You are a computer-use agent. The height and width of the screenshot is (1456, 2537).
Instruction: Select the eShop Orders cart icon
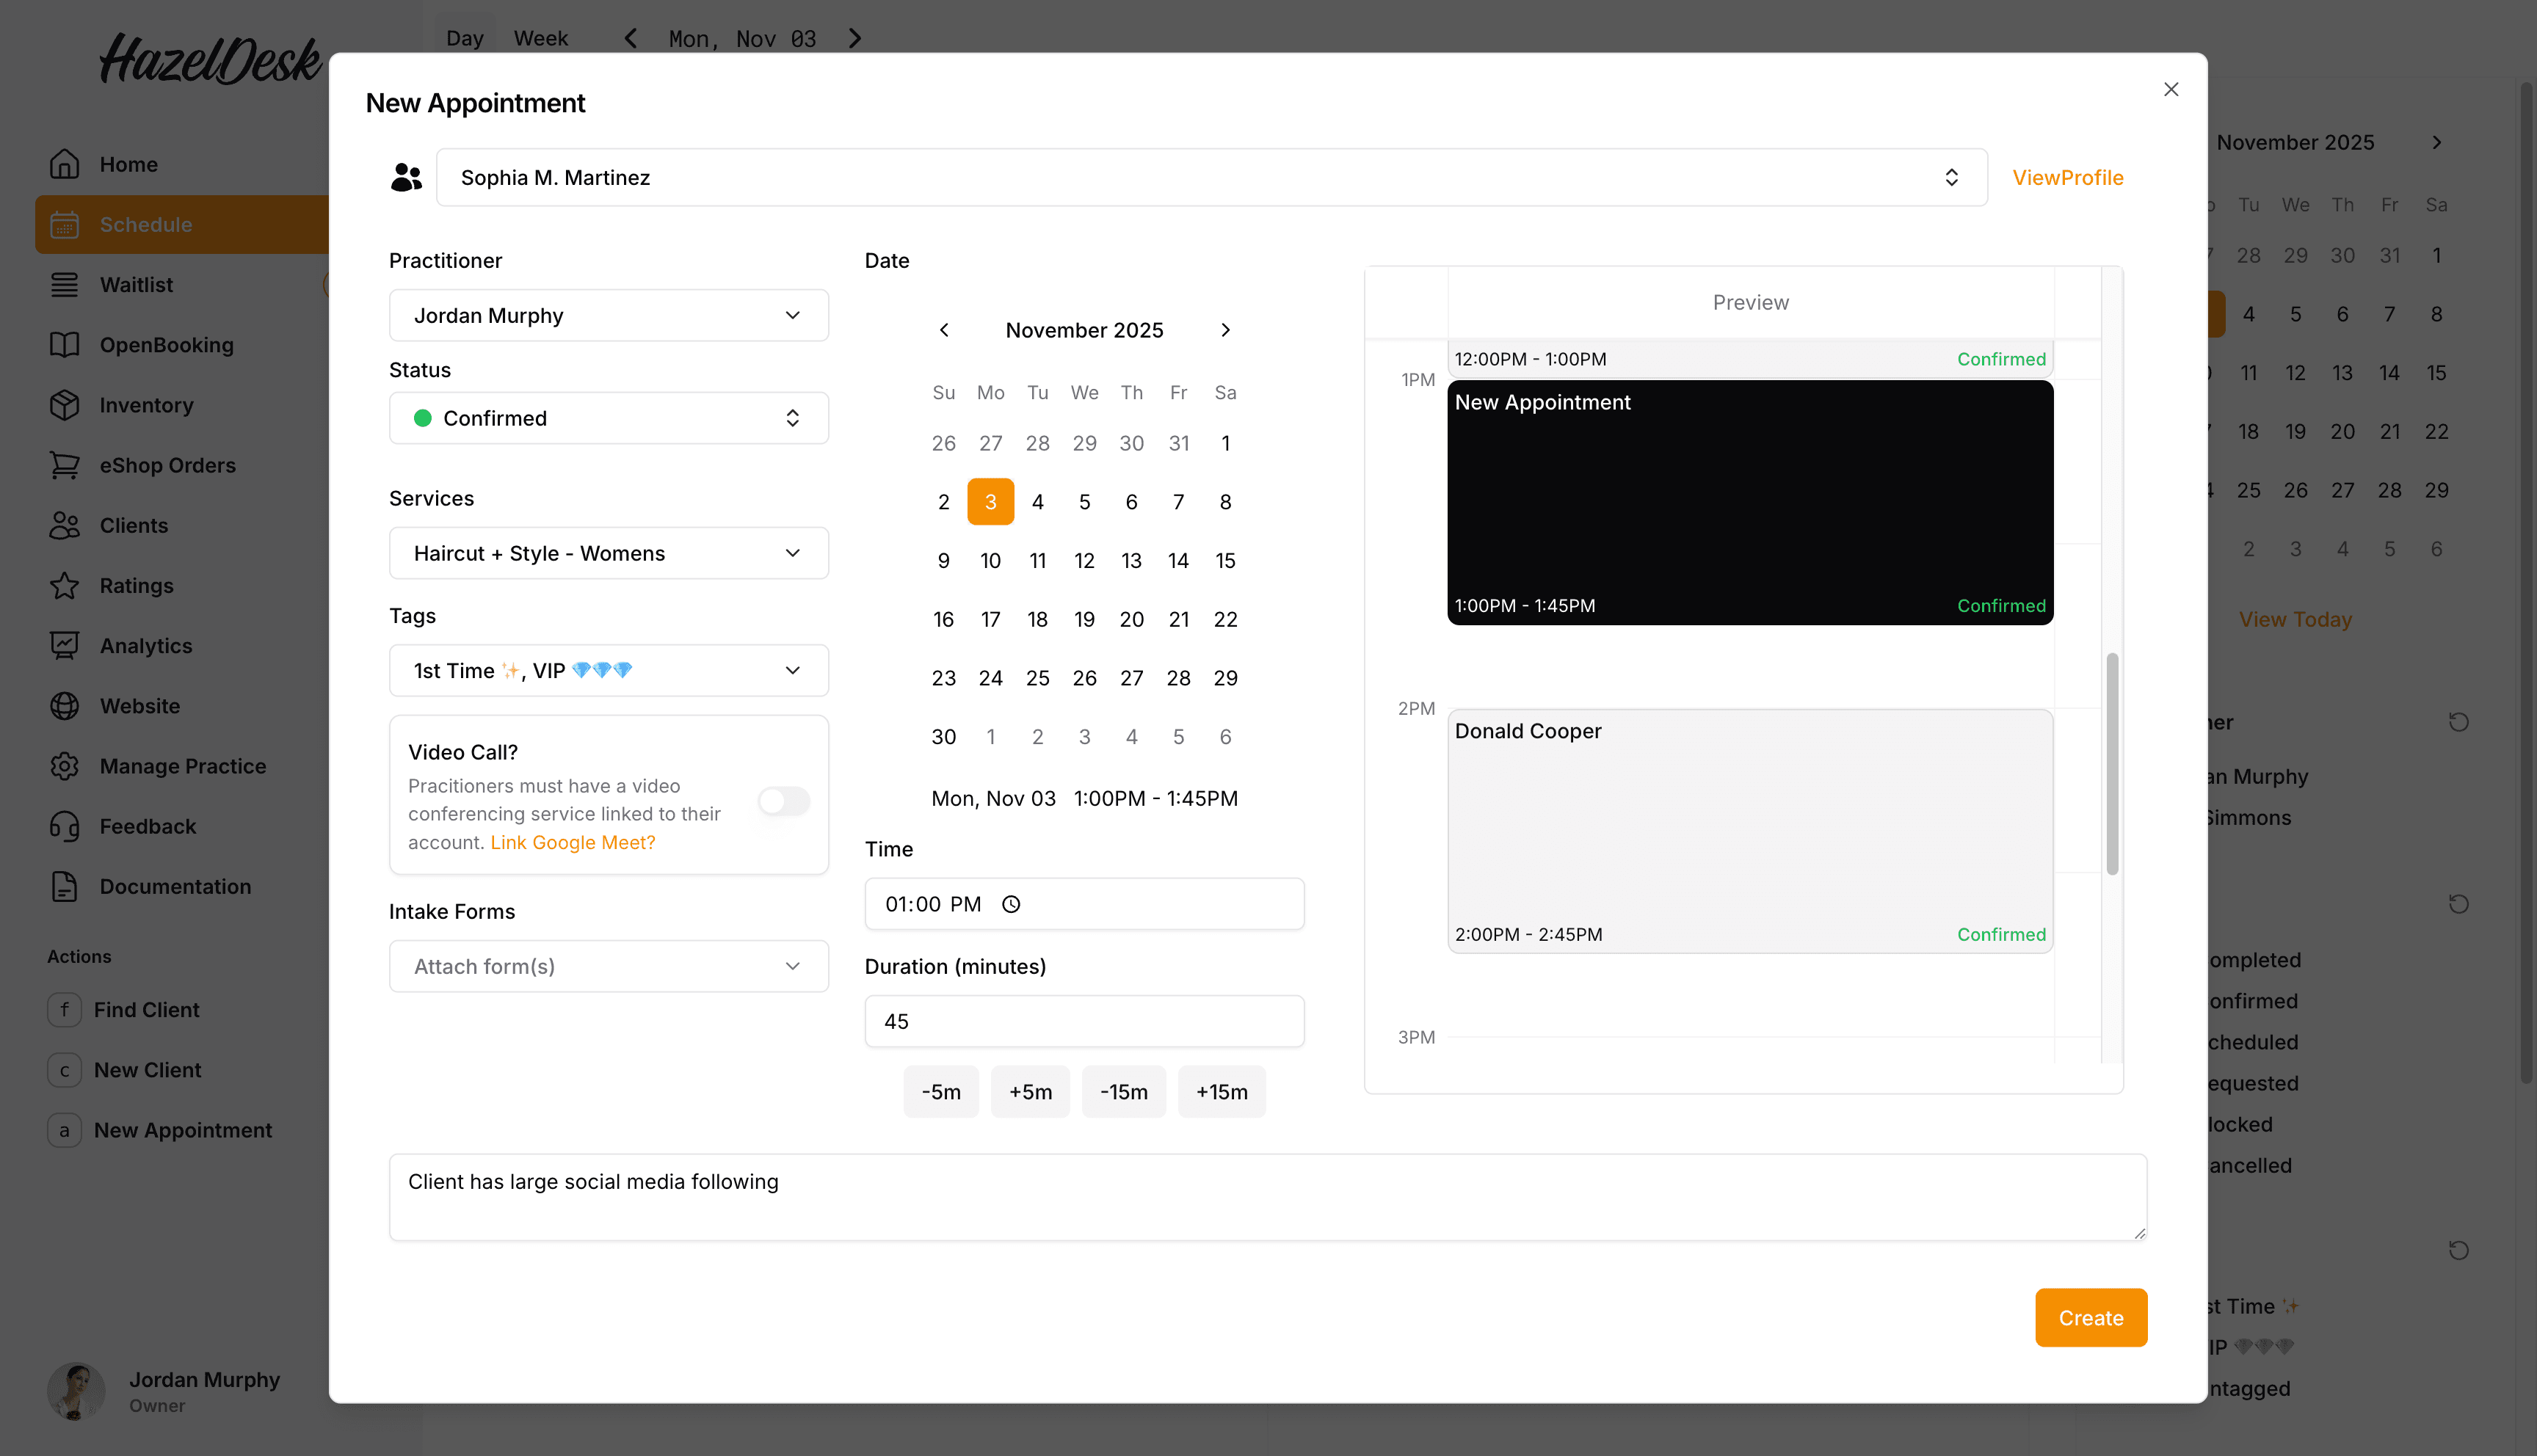click(x=64, y=465)
